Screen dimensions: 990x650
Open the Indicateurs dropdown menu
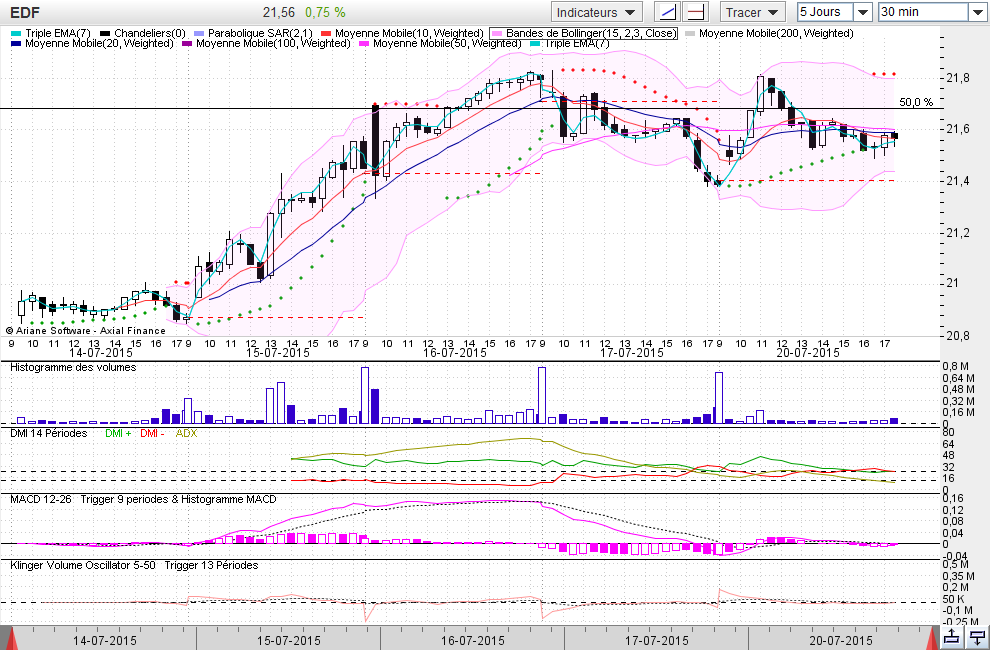point(597,12)
